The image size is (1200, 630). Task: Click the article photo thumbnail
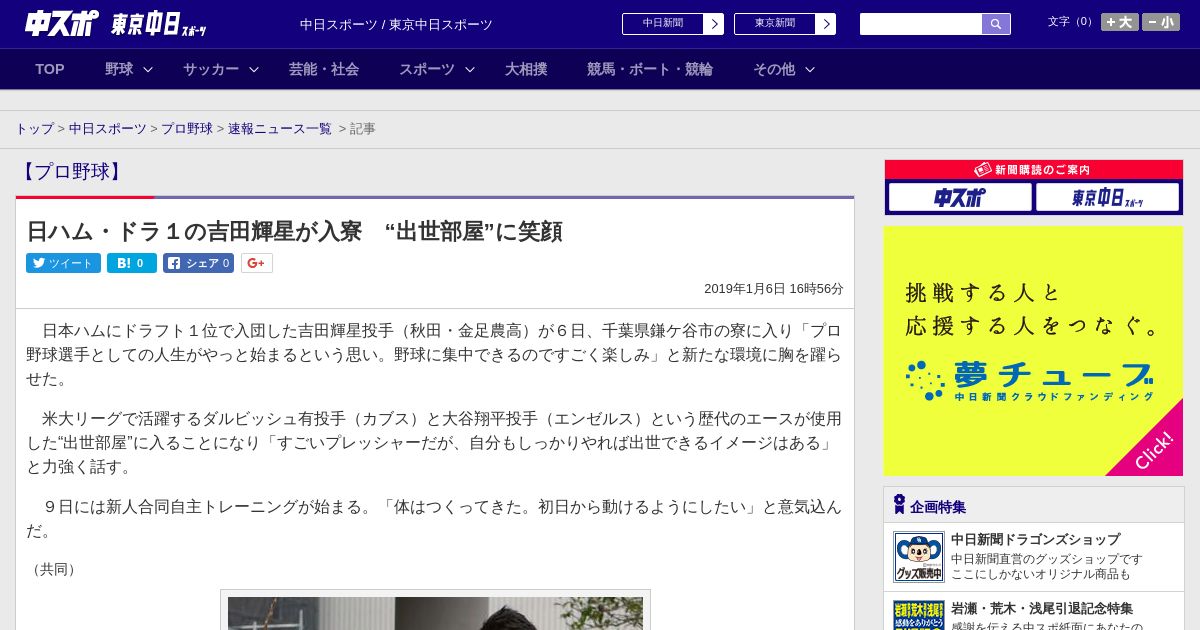click(435, 612)
